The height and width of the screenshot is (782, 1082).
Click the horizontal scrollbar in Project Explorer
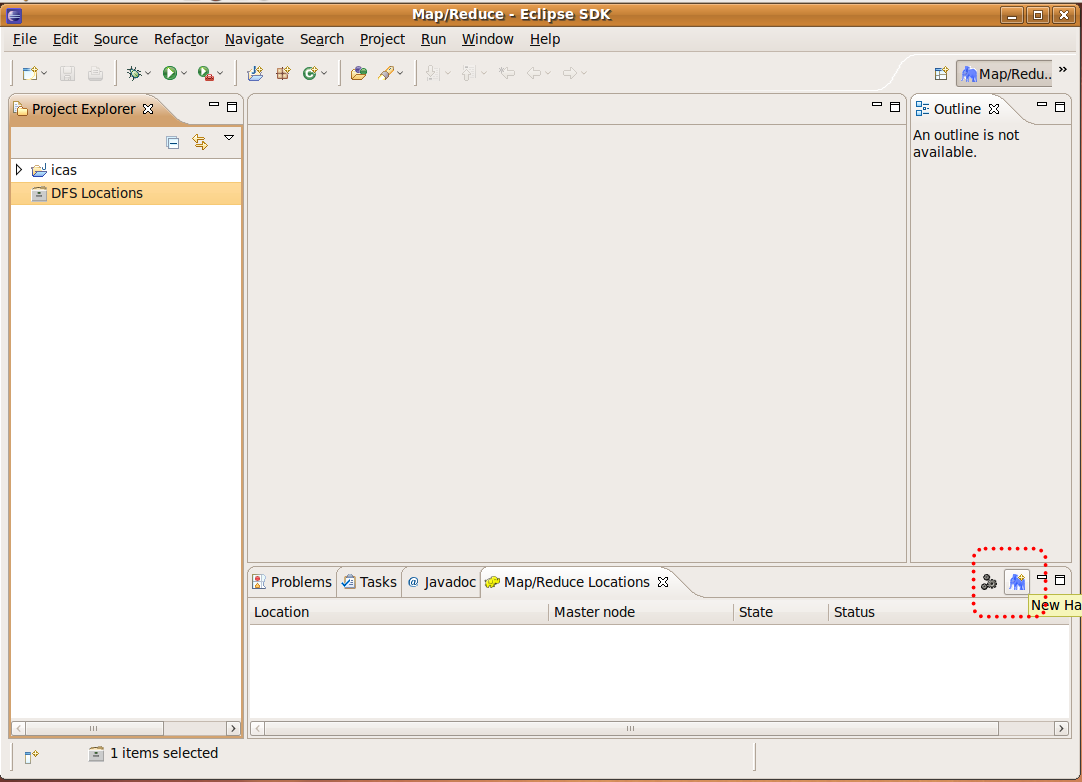pyautogui.click(x=95, y=728)
